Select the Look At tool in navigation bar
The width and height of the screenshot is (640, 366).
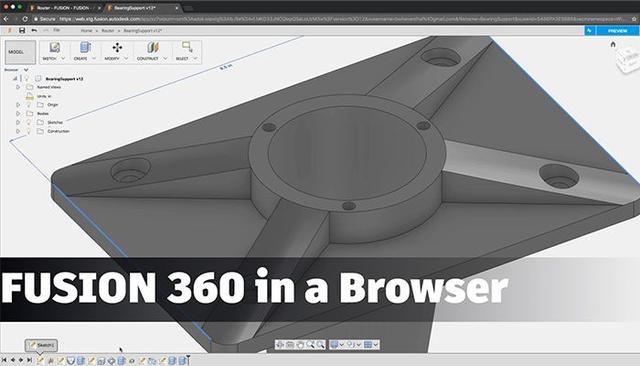290,345
